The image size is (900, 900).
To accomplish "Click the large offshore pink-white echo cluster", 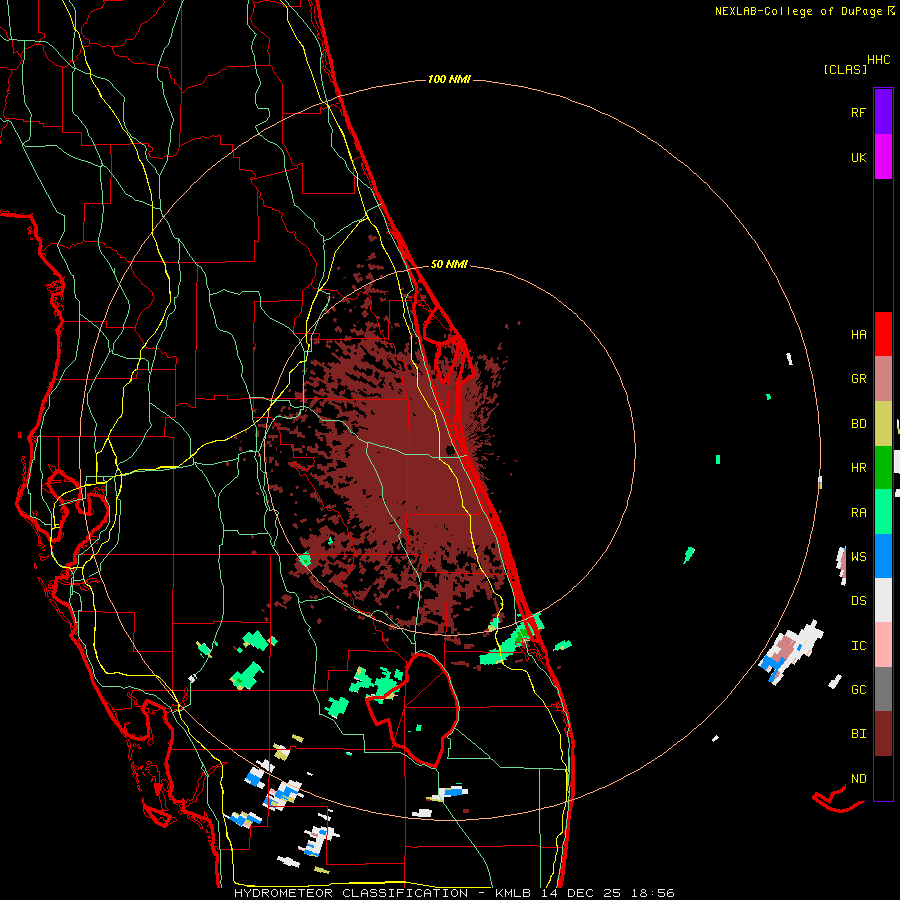I will coord(791,651).
